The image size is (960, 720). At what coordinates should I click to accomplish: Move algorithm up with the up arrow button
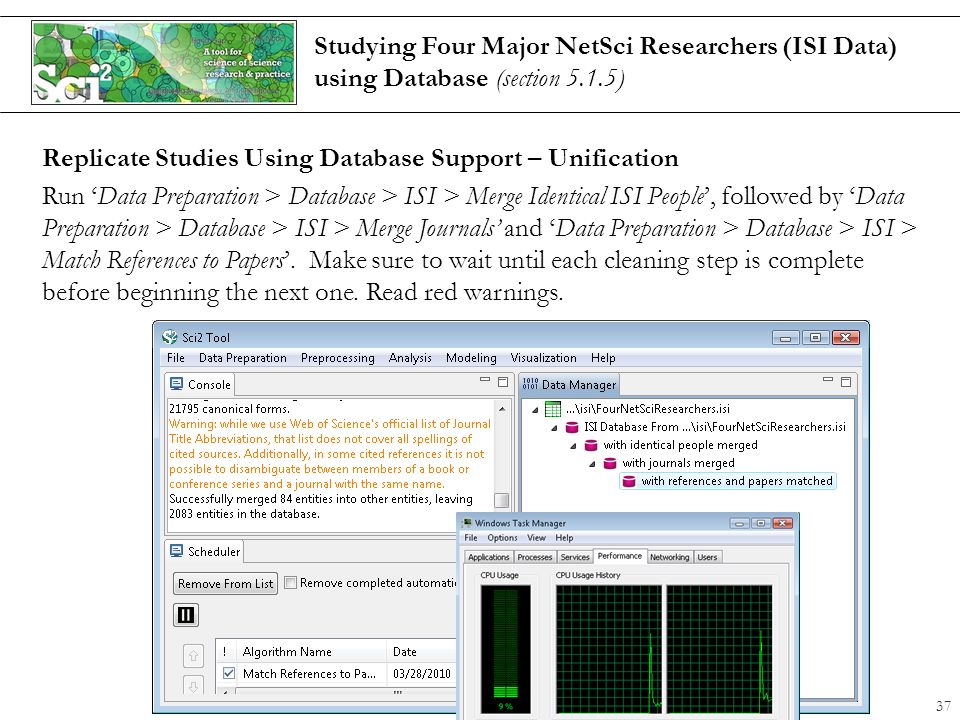[193, 656]
